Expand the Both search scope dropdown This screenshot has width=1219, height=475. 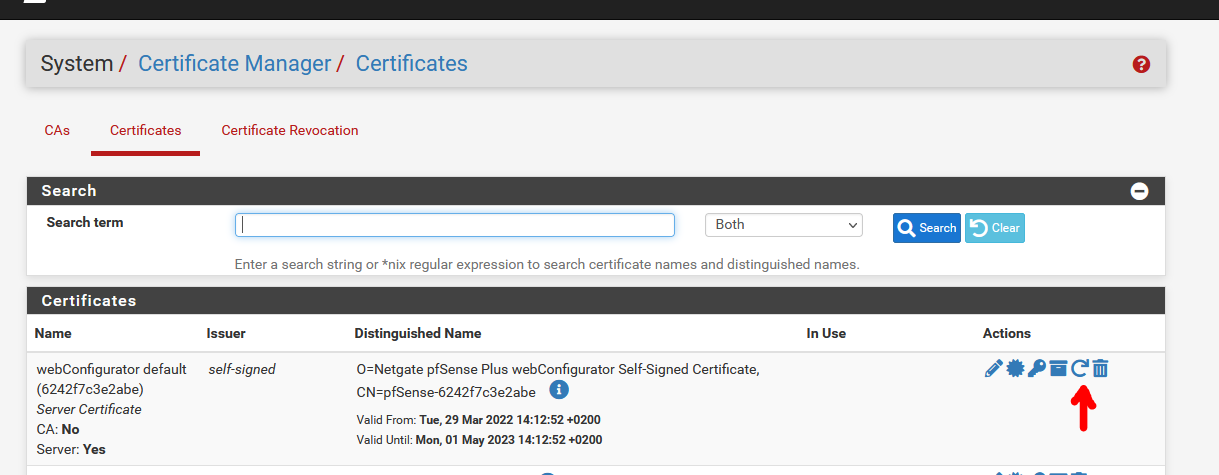pos(784,225)
